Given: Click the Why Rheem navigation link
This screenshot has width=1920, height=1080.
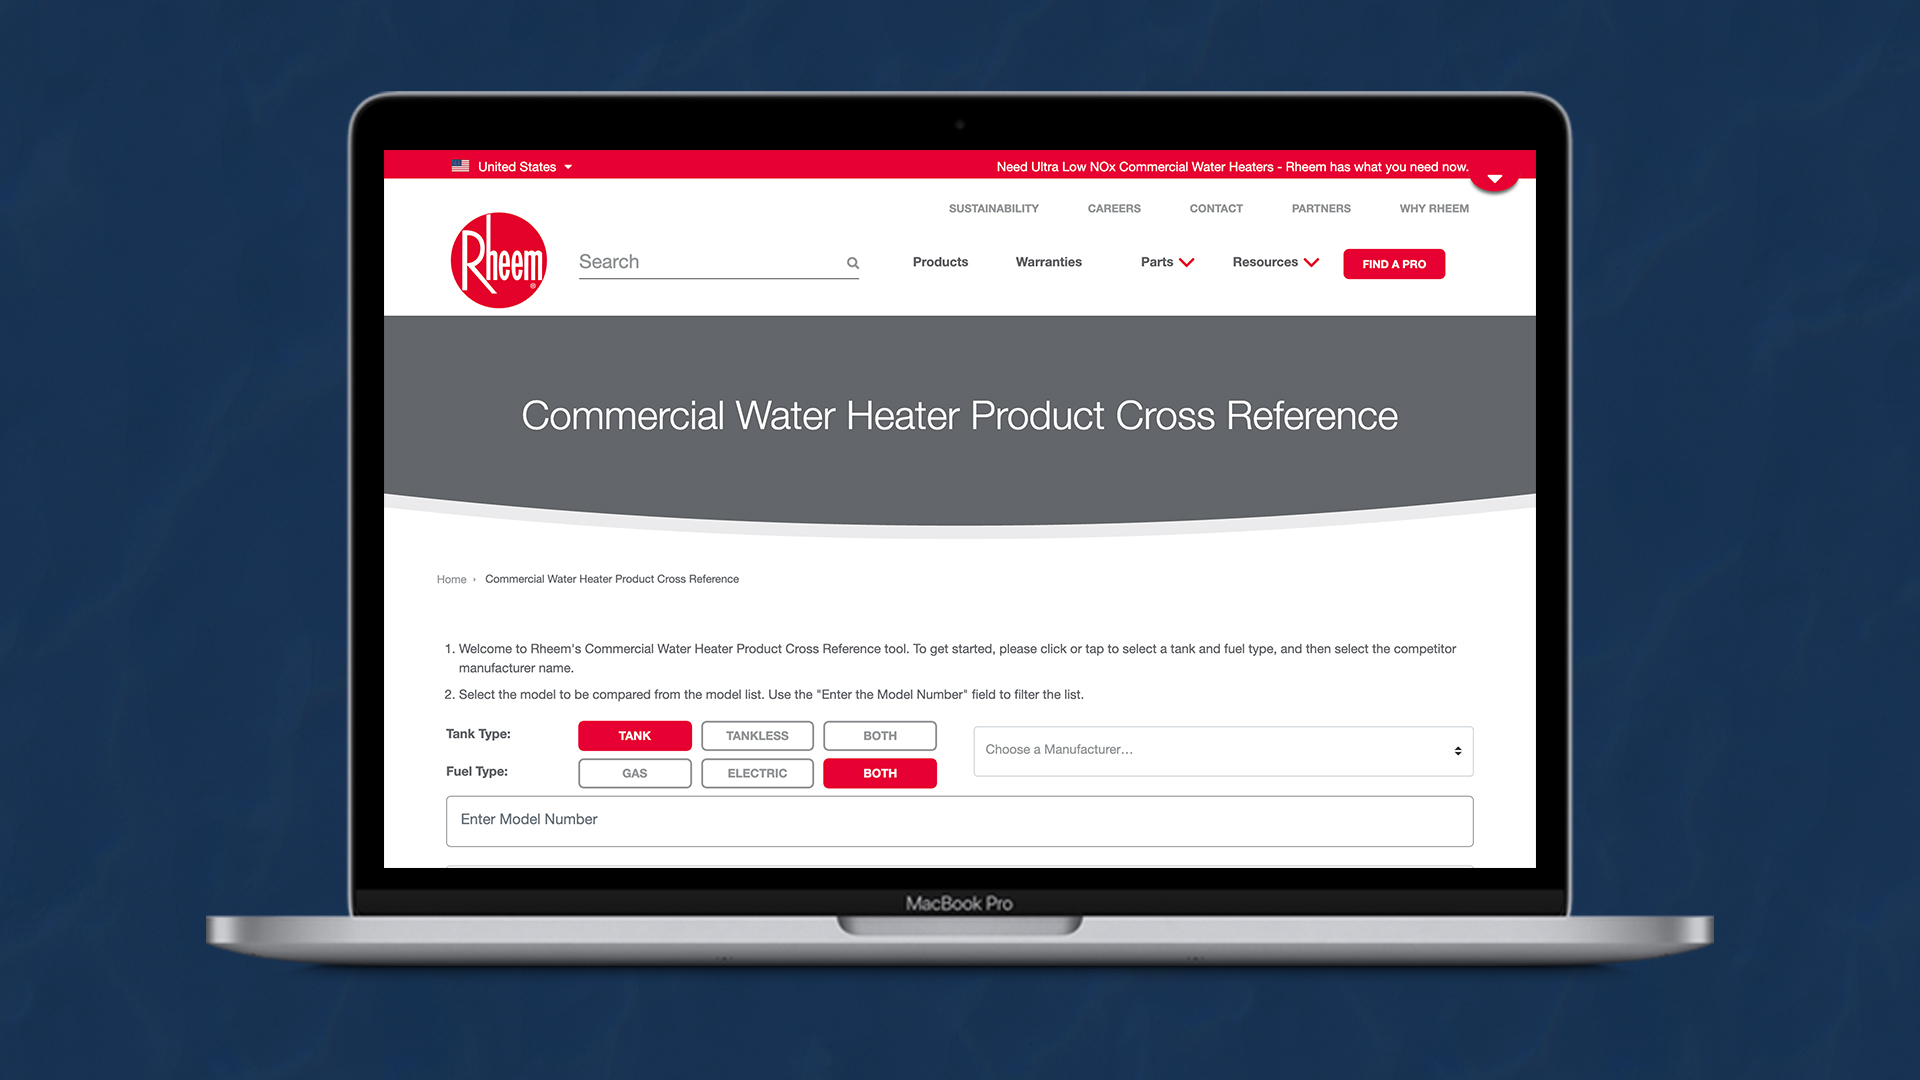Looking at the screenshot, I should pyautogui.click(x=1435, y=208).
